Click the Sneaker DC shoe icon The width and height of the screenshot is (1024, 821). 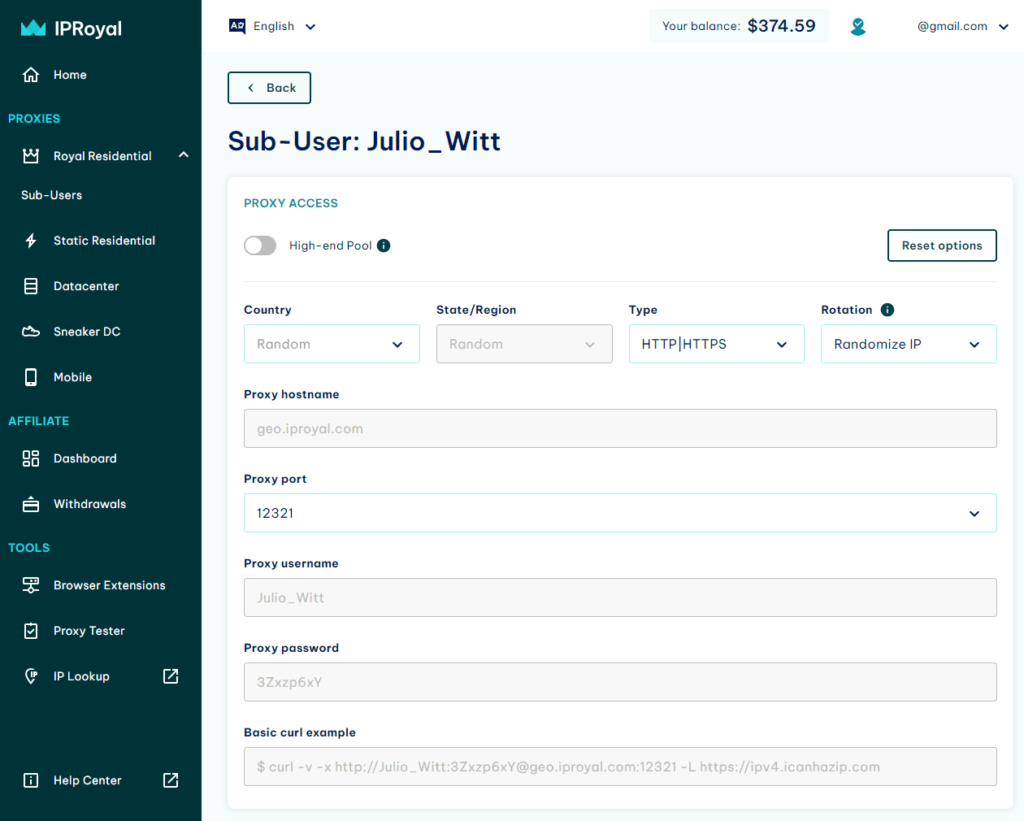[31, 332]
